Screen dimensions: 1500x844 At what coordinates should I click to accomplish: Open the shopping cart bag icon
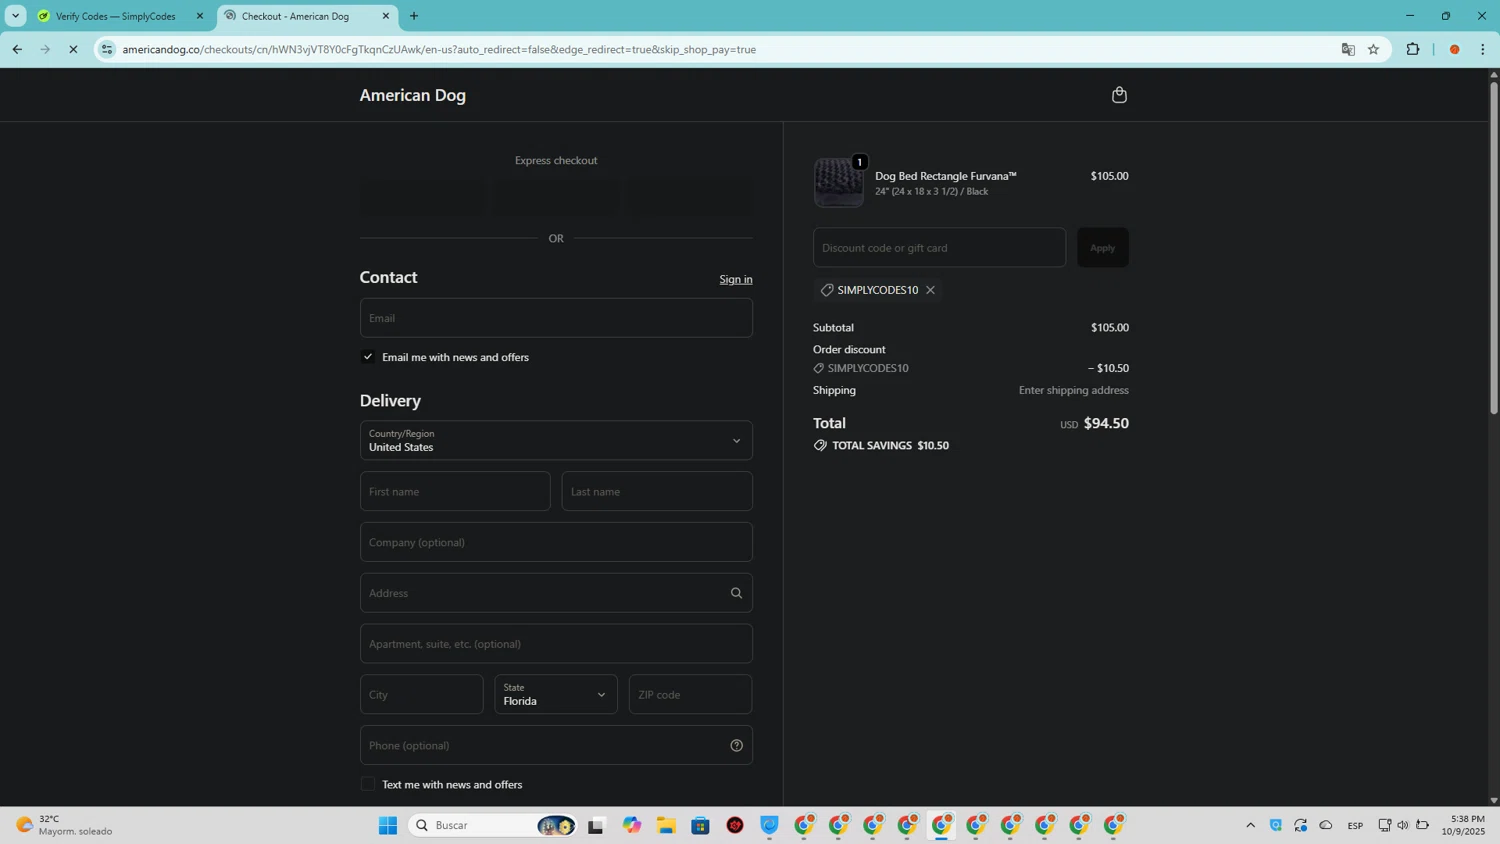coord(1119,95)
